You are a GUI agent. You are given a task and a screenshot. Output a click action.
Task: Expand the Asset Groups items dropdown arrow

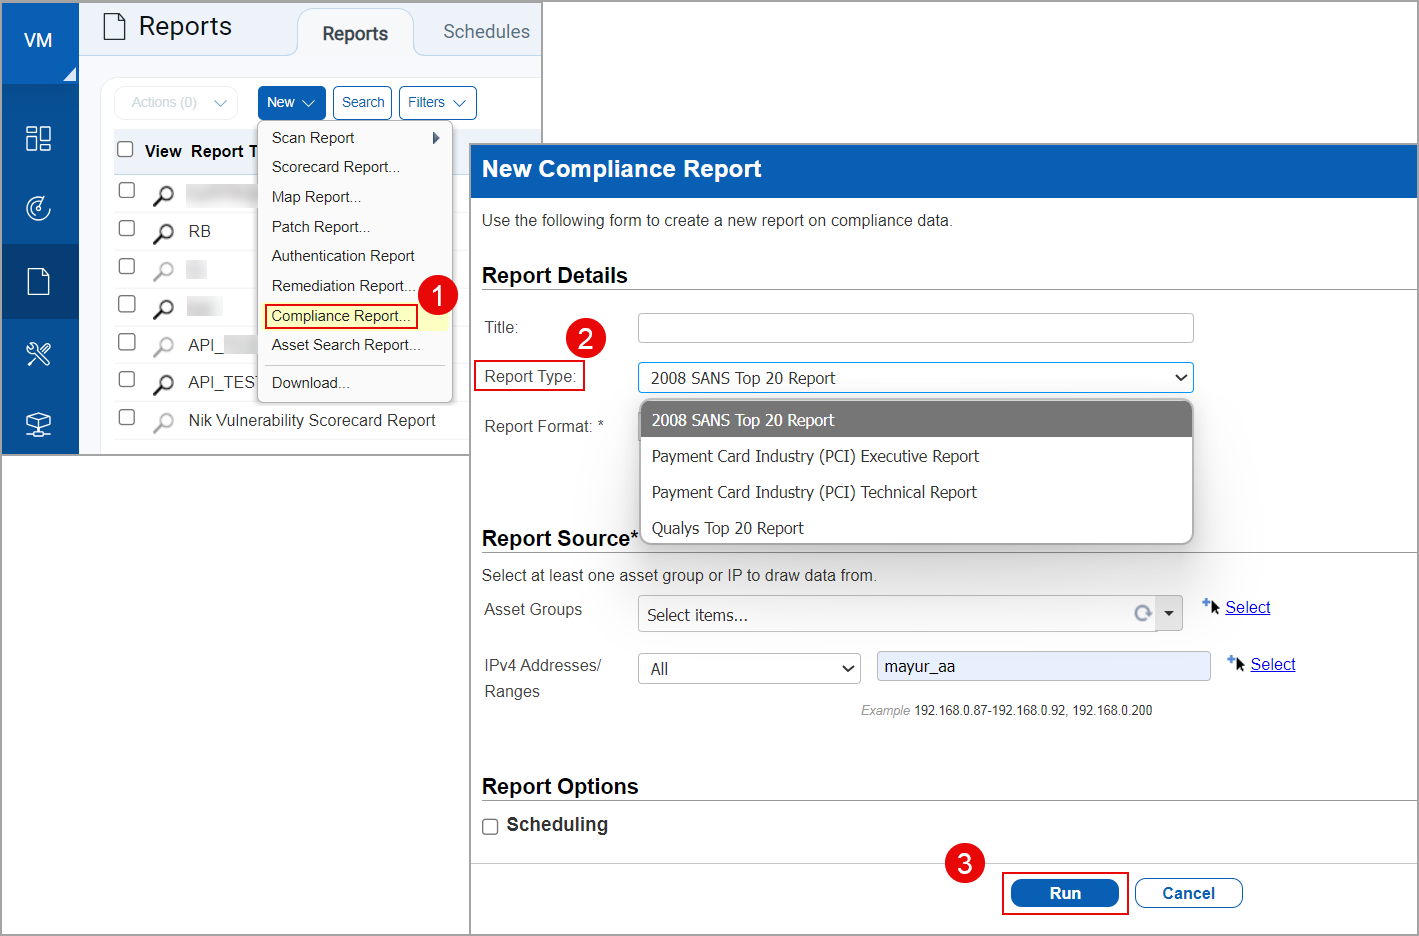click(x=1168, y=613)
